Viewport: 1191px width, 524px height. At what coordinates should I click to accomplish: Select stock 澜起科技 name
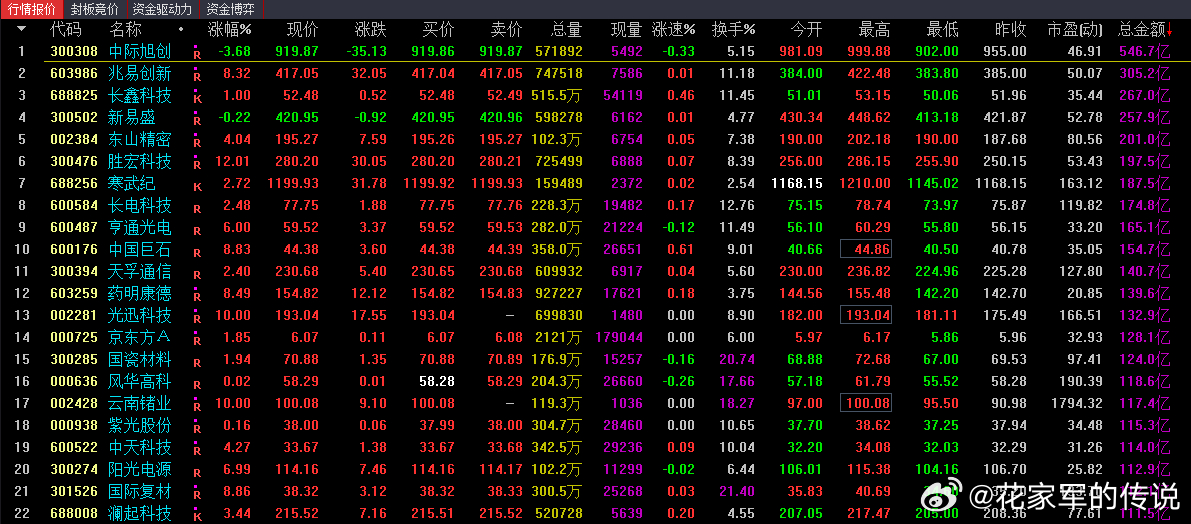[141, 513]
